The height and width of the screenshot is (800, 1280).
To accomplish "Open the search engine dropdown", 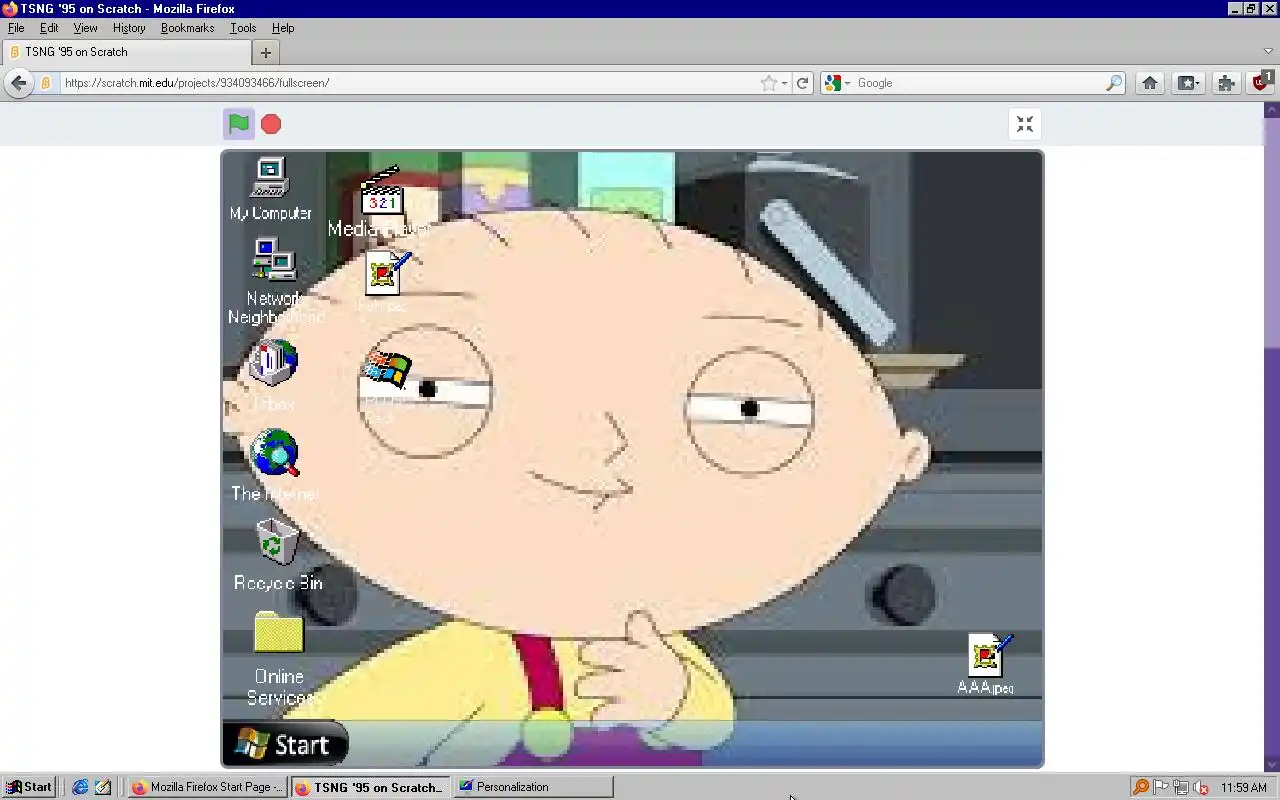I will 837,83.
